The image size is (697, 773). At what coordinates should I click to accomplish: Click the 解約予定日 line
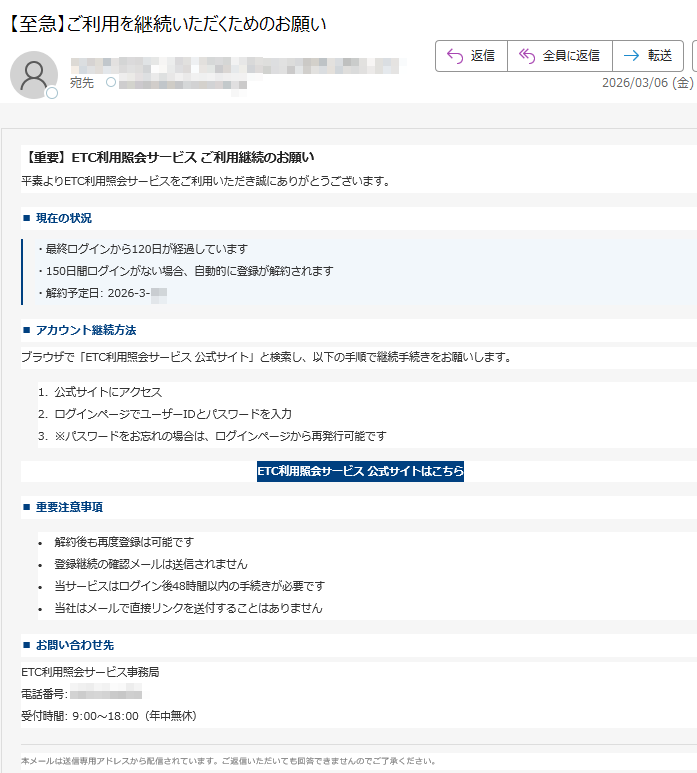(102, 293)
